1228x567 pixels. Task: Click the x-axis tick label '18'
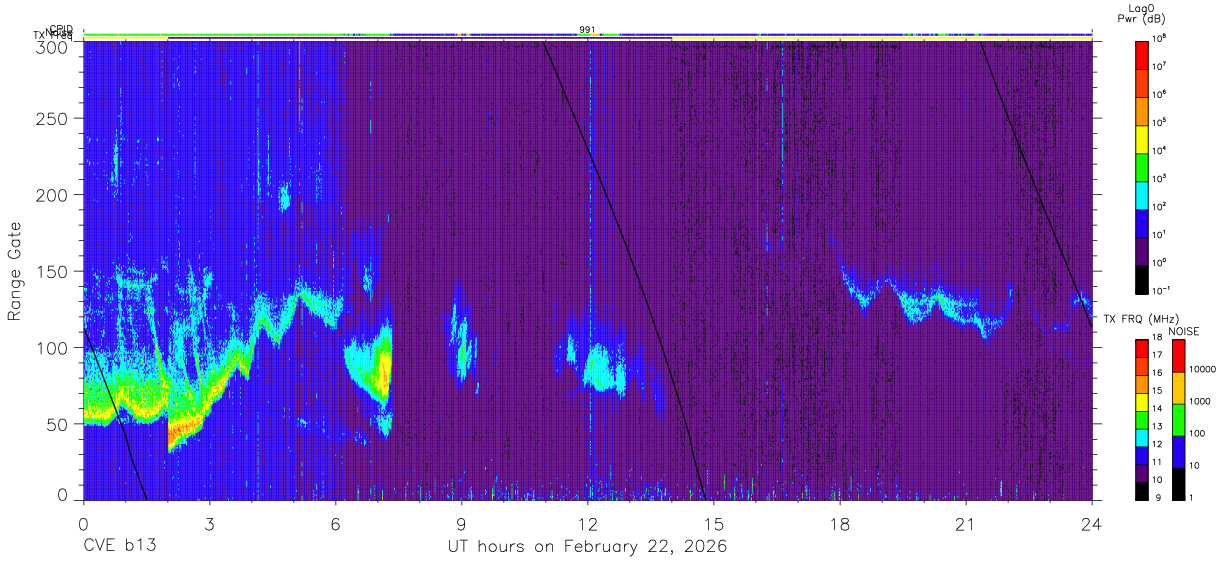click(x=839, y=524)
